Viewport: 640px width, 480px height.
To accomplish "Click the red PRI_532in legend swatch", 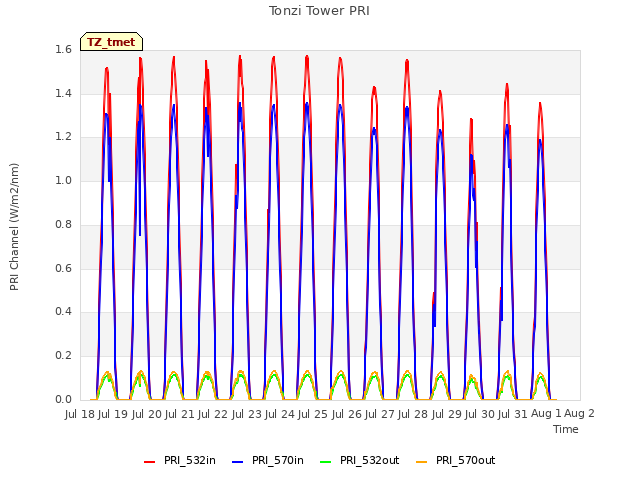I will [149, 462].
